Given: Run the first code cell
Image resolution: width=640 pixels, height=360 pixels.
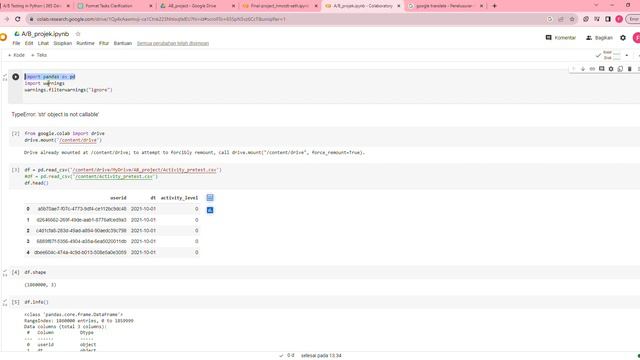Looking at the screenshot, I should 16,77.
